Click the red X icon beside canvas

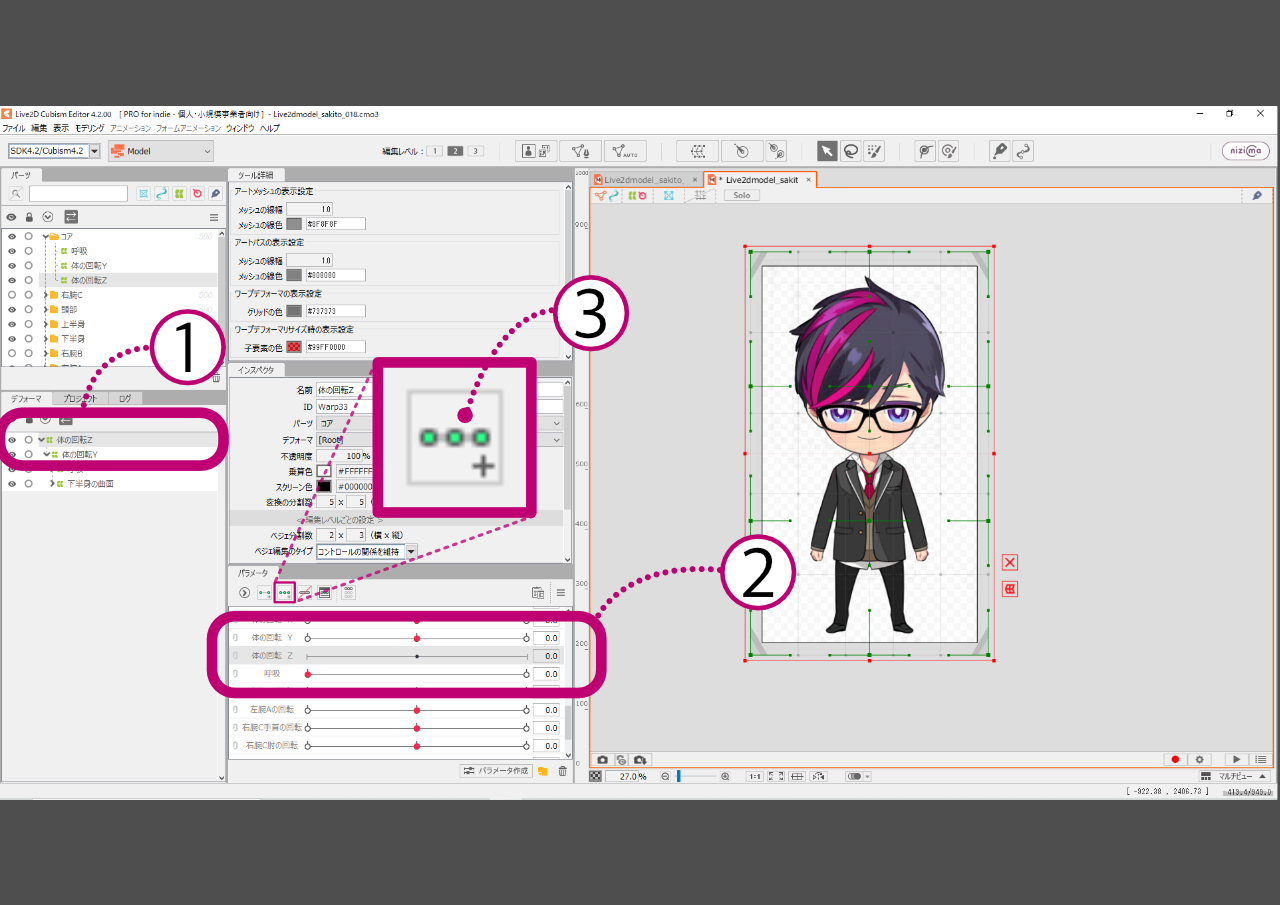coord(1010,562)
